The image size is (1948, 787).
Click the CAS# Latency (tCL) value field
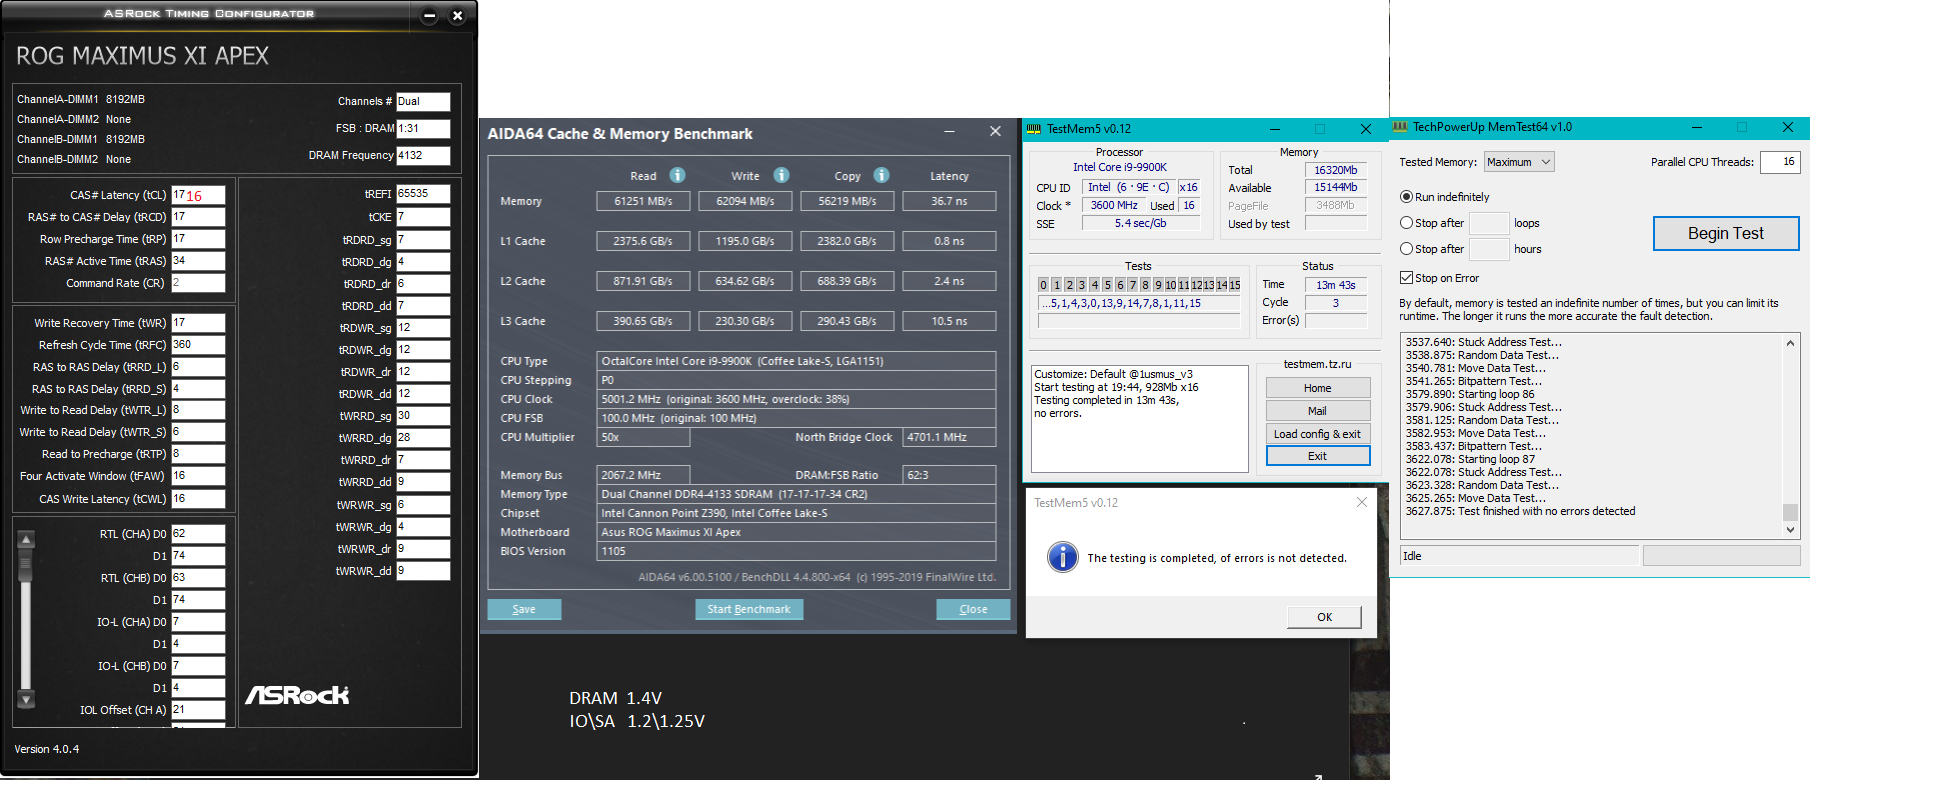[198, 195]
